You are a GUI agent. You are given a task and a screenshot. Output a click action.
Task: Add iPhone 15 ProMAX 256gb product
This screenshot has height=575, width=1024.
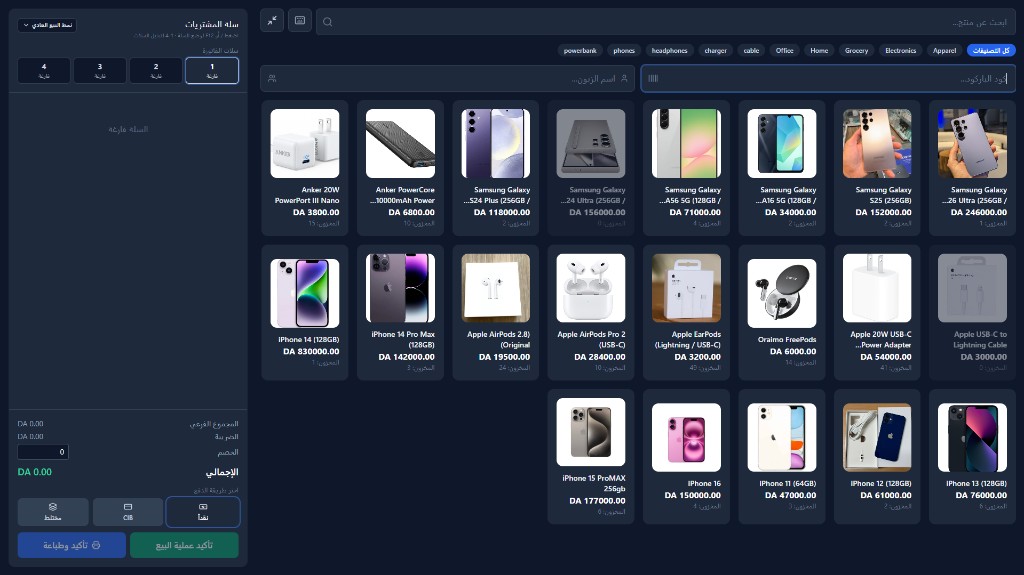[591, 457]
